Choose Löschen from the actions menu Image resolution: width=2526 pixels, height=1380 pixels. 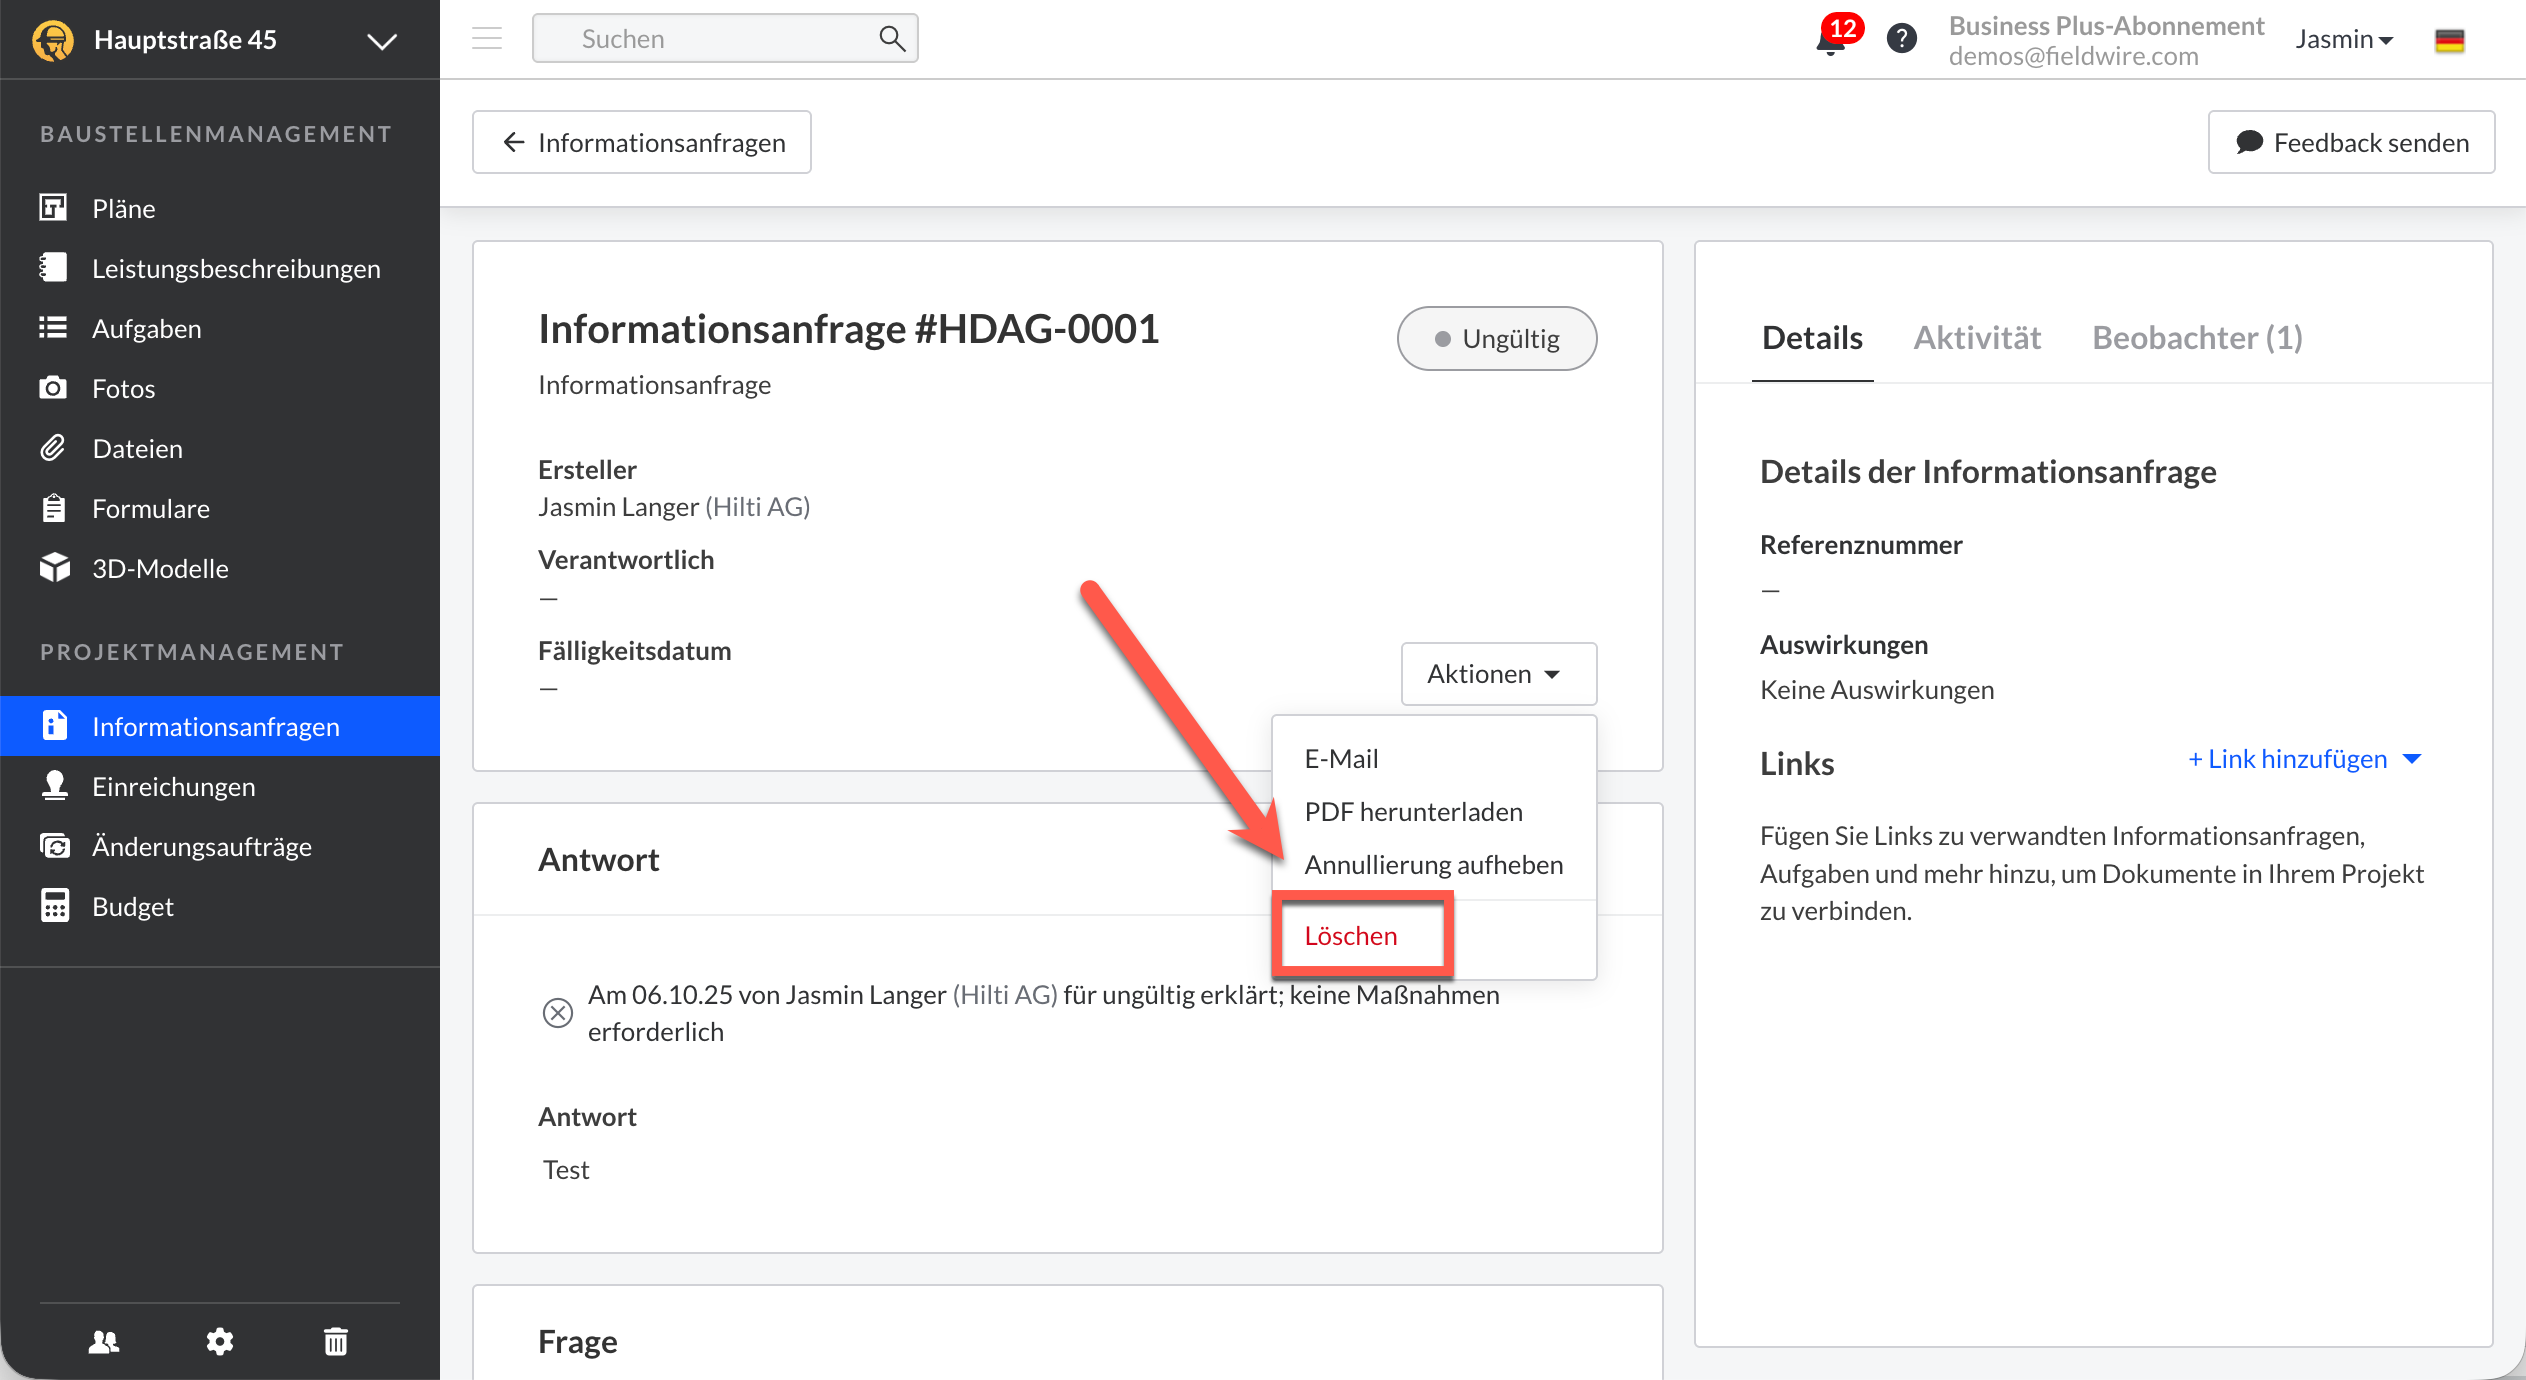click(x=1351, y=936)
